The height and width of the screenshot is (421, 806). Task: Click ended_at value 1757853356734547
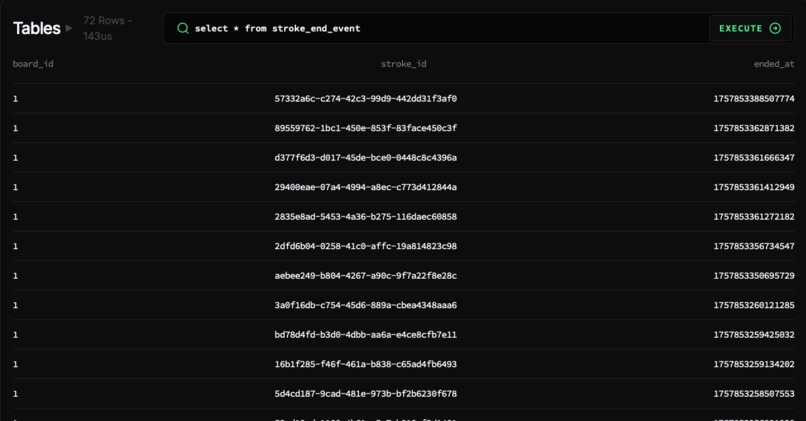point(754,246)
